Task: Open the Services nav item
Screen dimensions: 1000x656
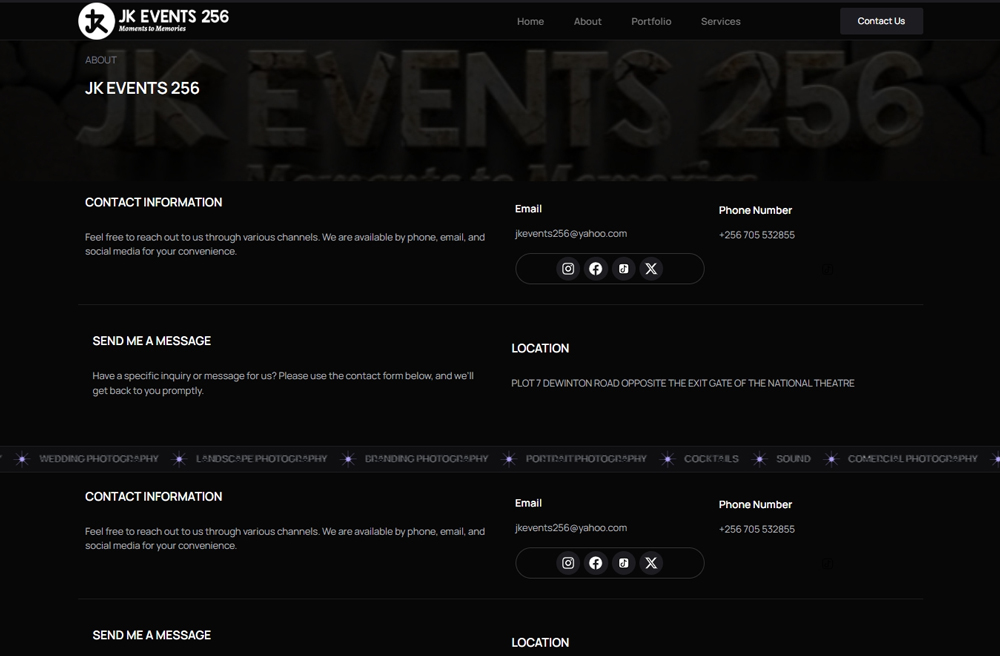Action: [721, 21]
